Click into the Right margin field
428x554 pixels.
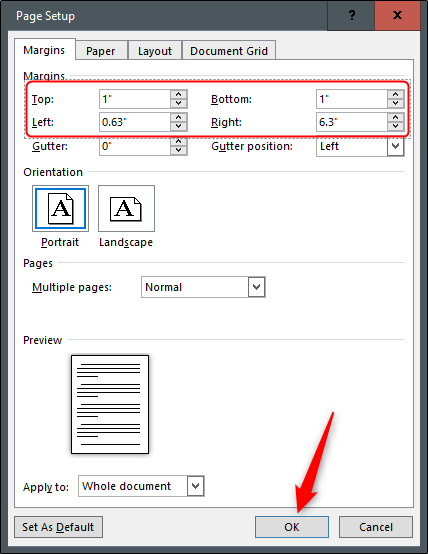point(352,122)
